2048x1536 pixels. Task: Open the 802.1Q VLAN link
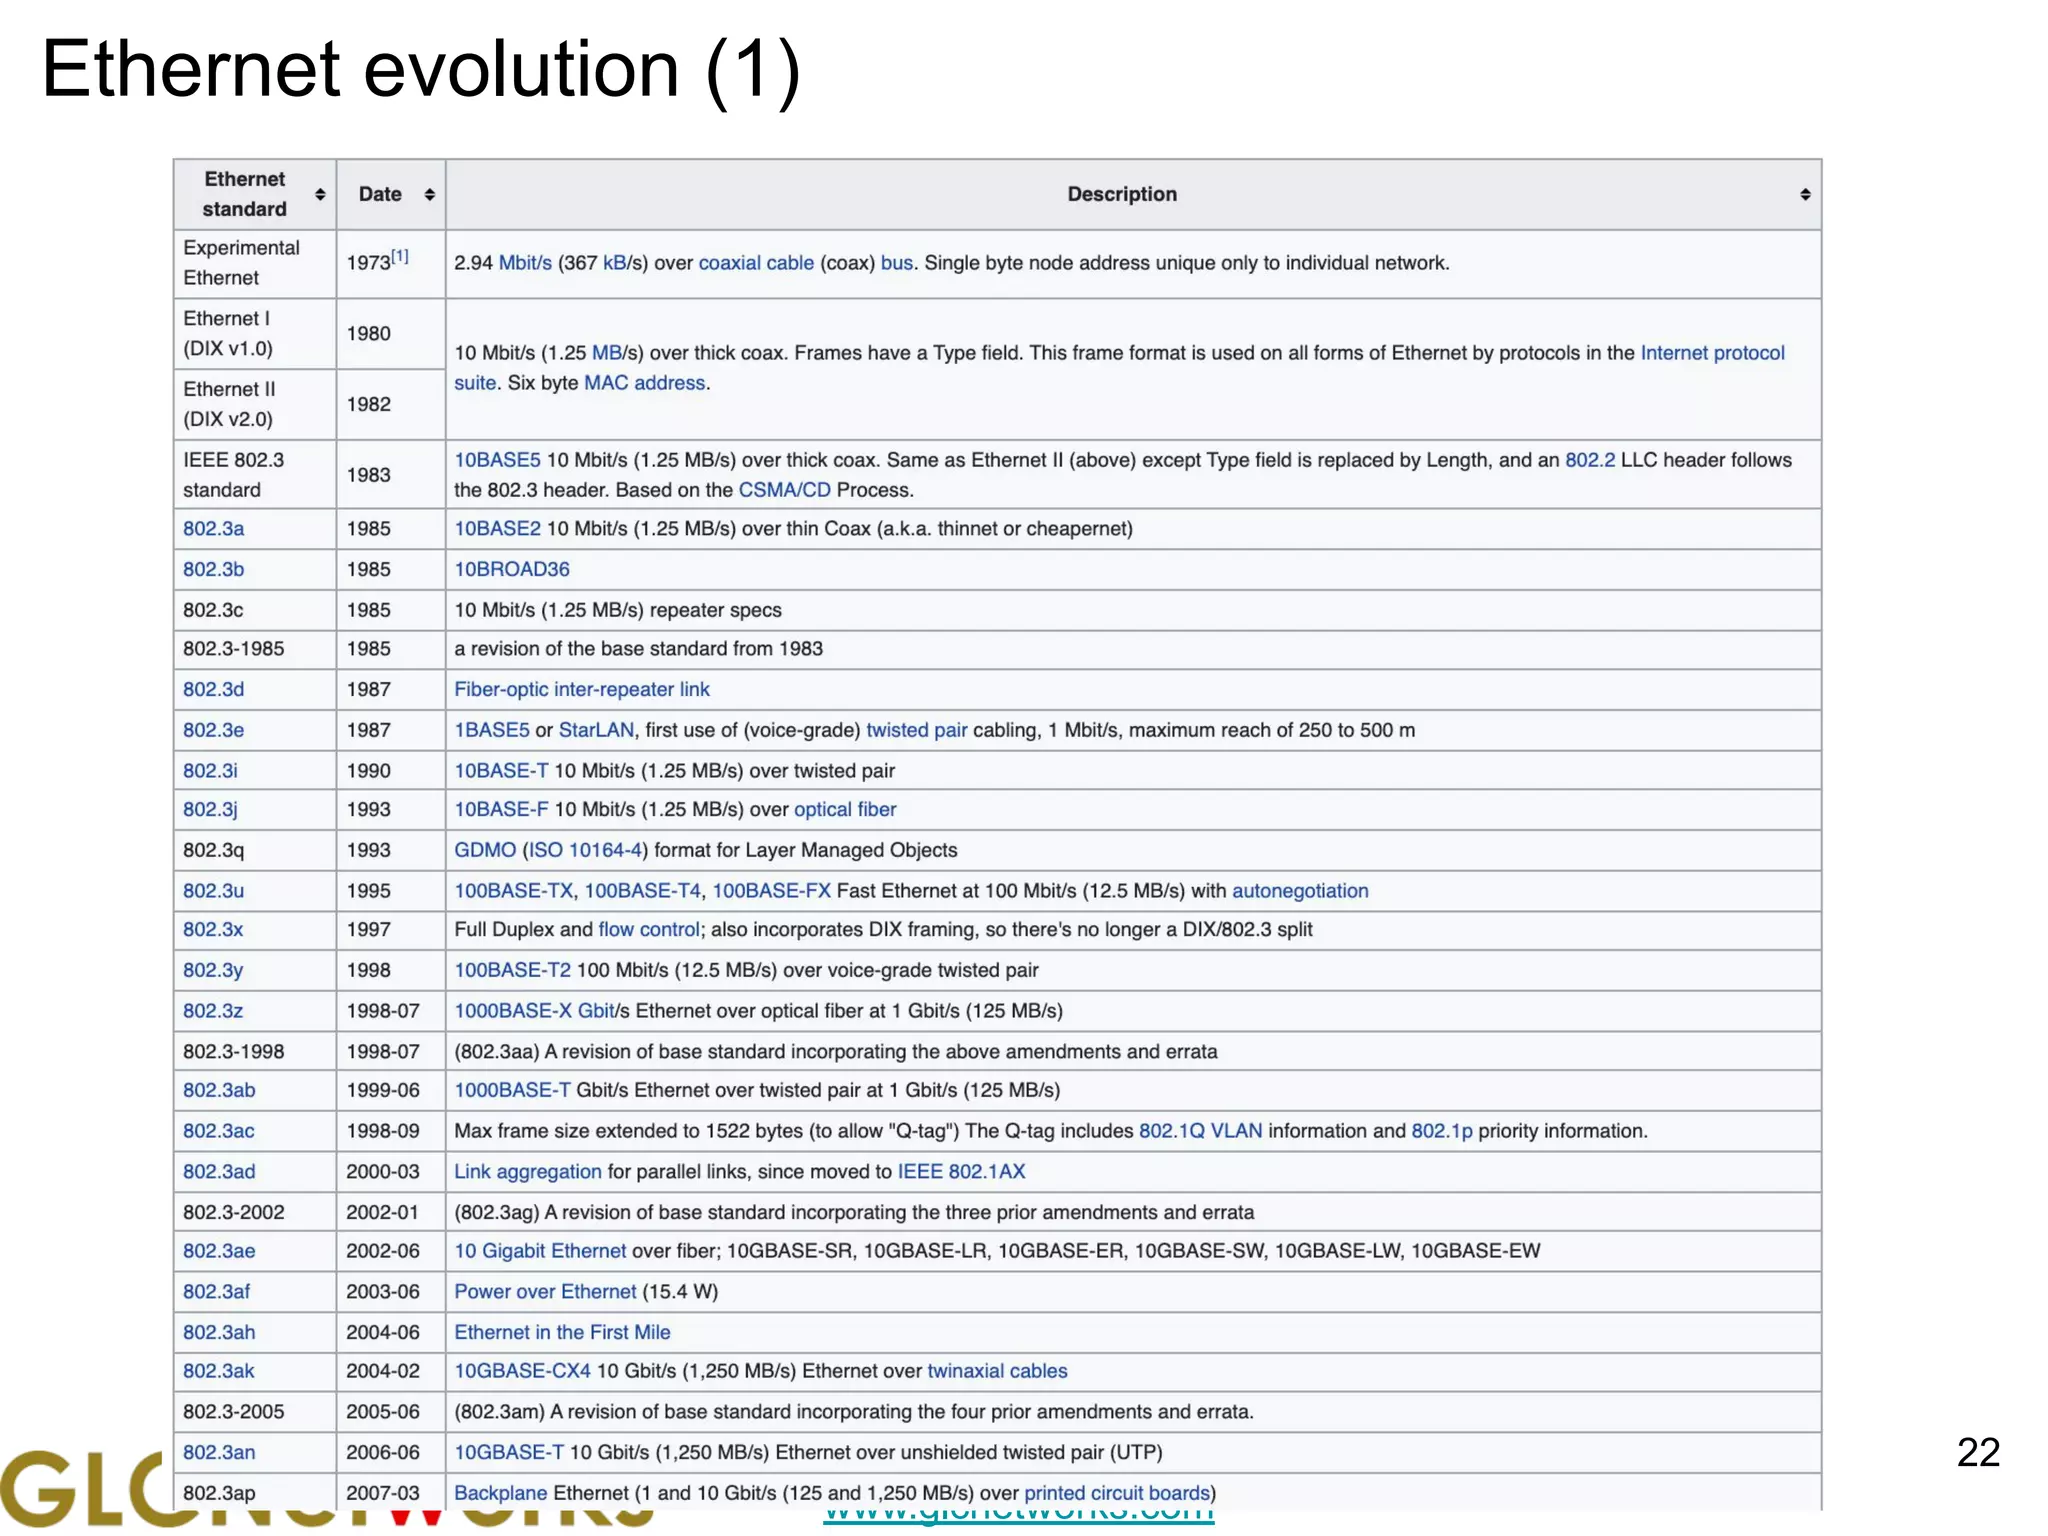pos(1200,1131)
